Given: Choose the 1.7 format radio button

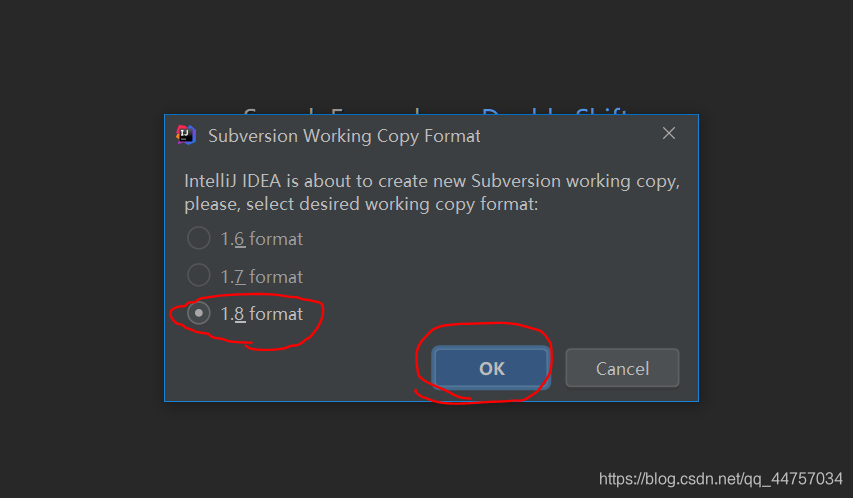Looking at the screenshot, I should (199, 275).
